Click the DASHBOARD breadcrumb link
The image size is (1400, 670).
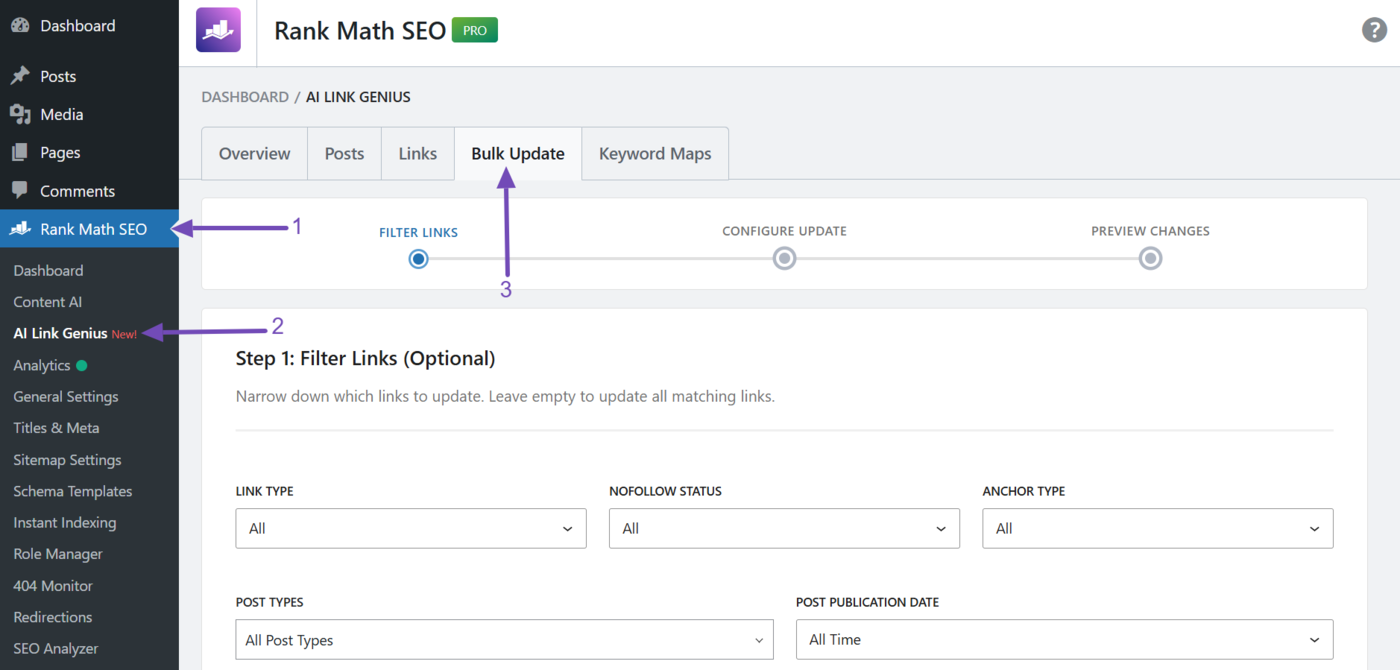(245, 97)
